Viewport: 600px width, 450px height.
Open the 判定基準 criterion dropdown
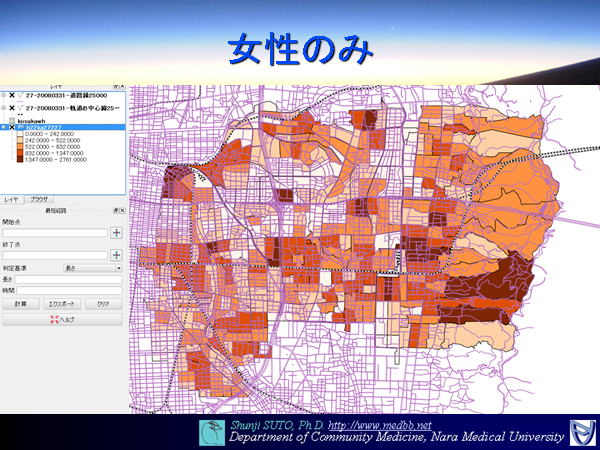pyautogui.click(x=93, y=268)
